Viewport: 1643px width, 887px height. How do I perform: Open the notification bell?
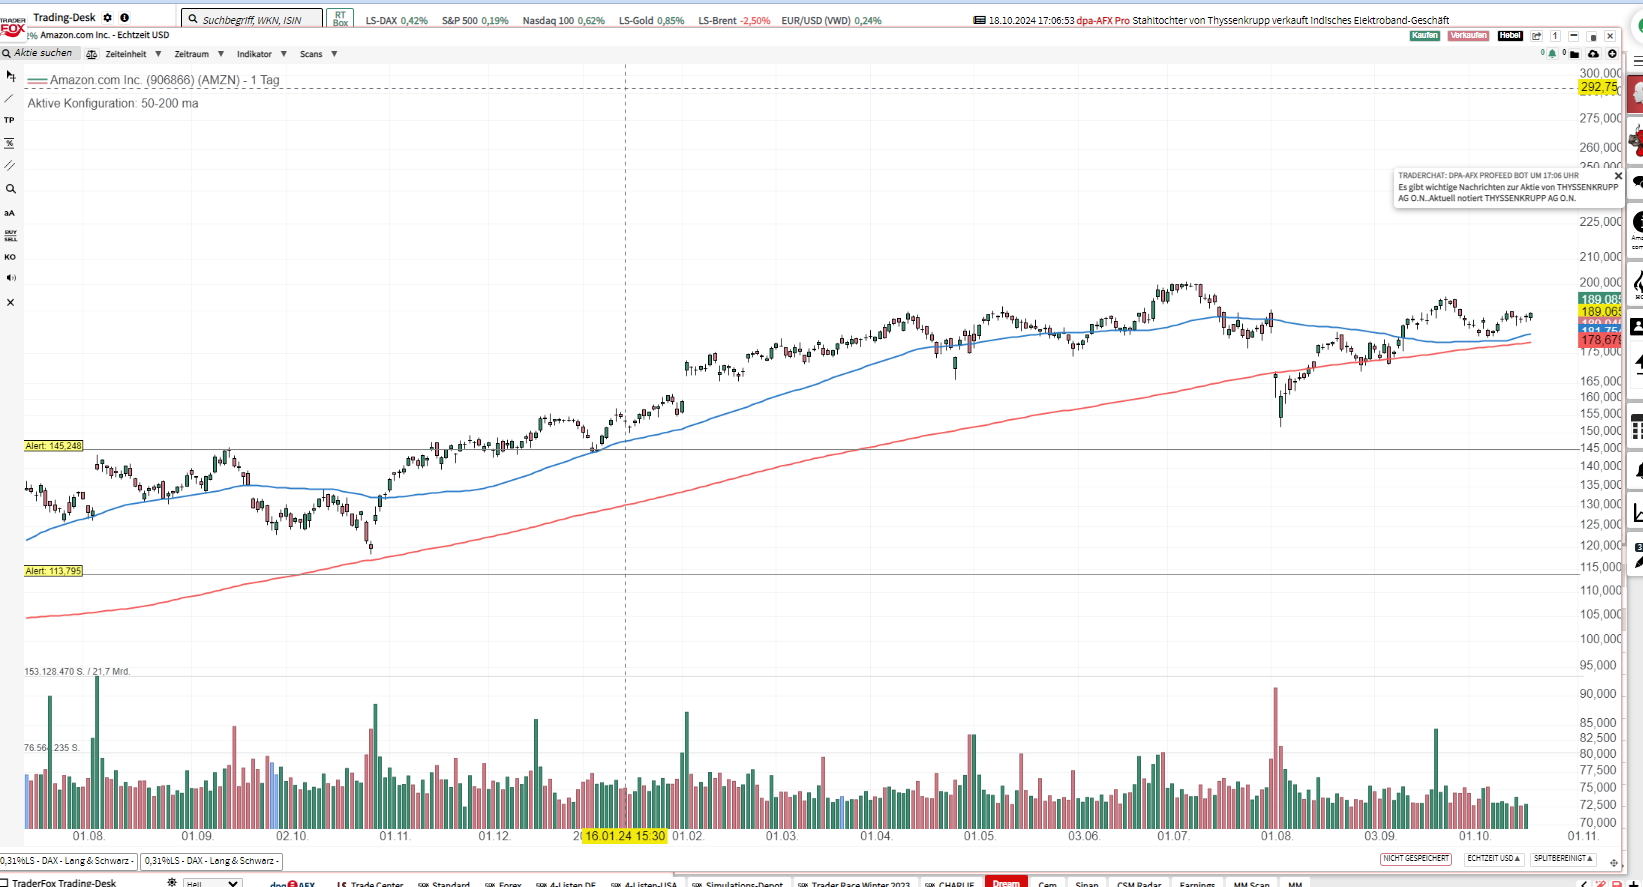coord(1553,54)
